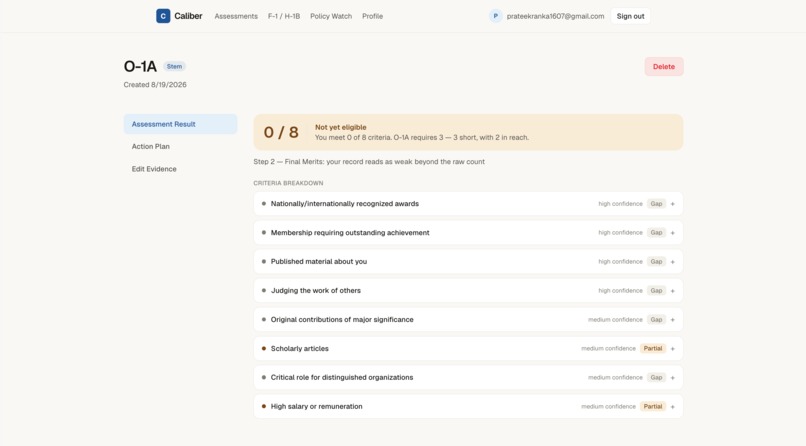This screenshot has width=806, height=446.
Task: Click the O-1A page title
Action: 140,66
